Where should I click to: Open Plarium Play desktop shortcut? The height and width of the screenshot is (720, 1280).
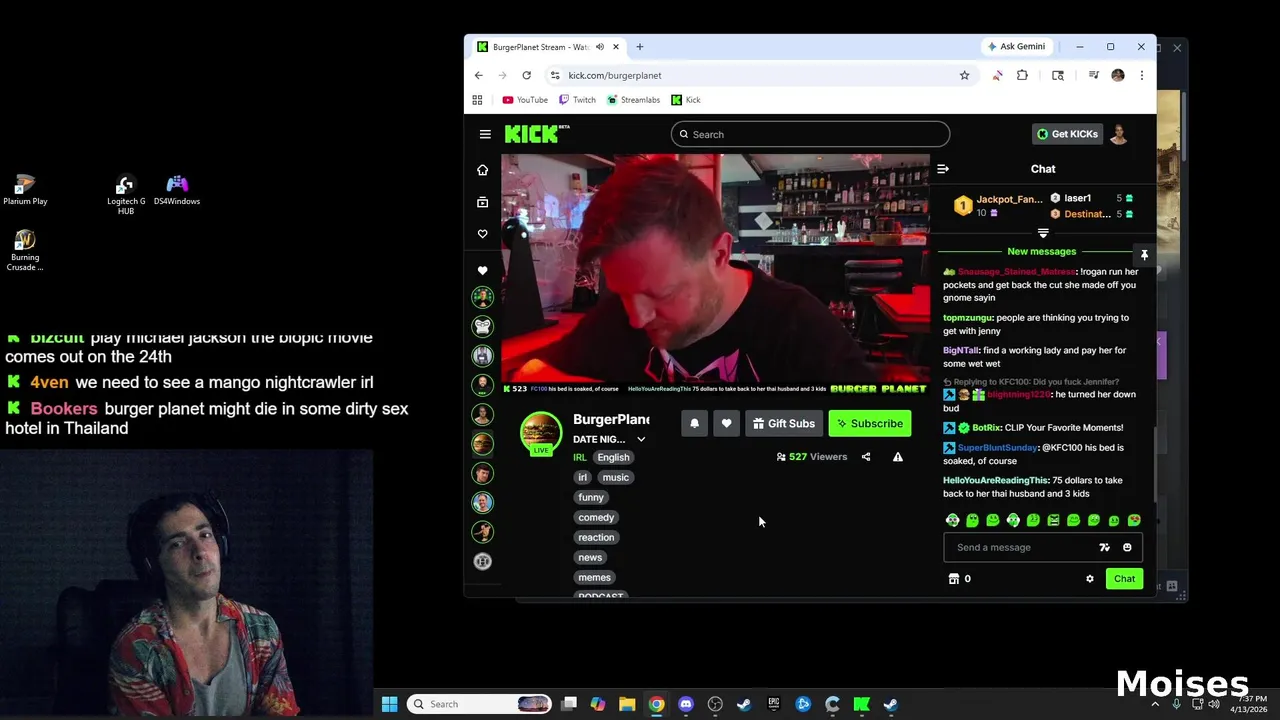pyautogui.click(x=25, y=190)
